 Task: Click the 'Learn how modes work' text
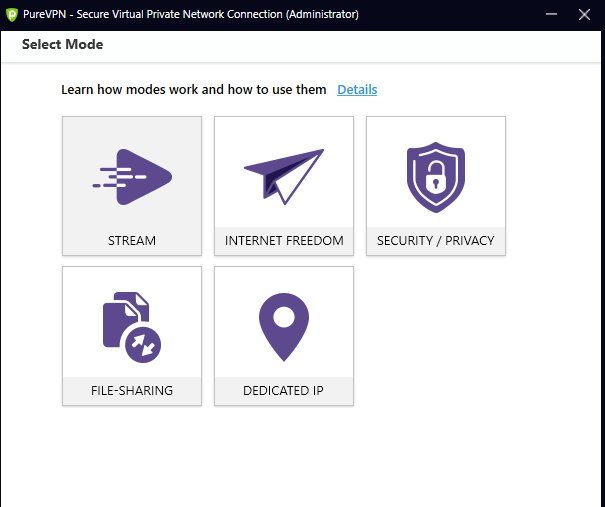(194, 90)
